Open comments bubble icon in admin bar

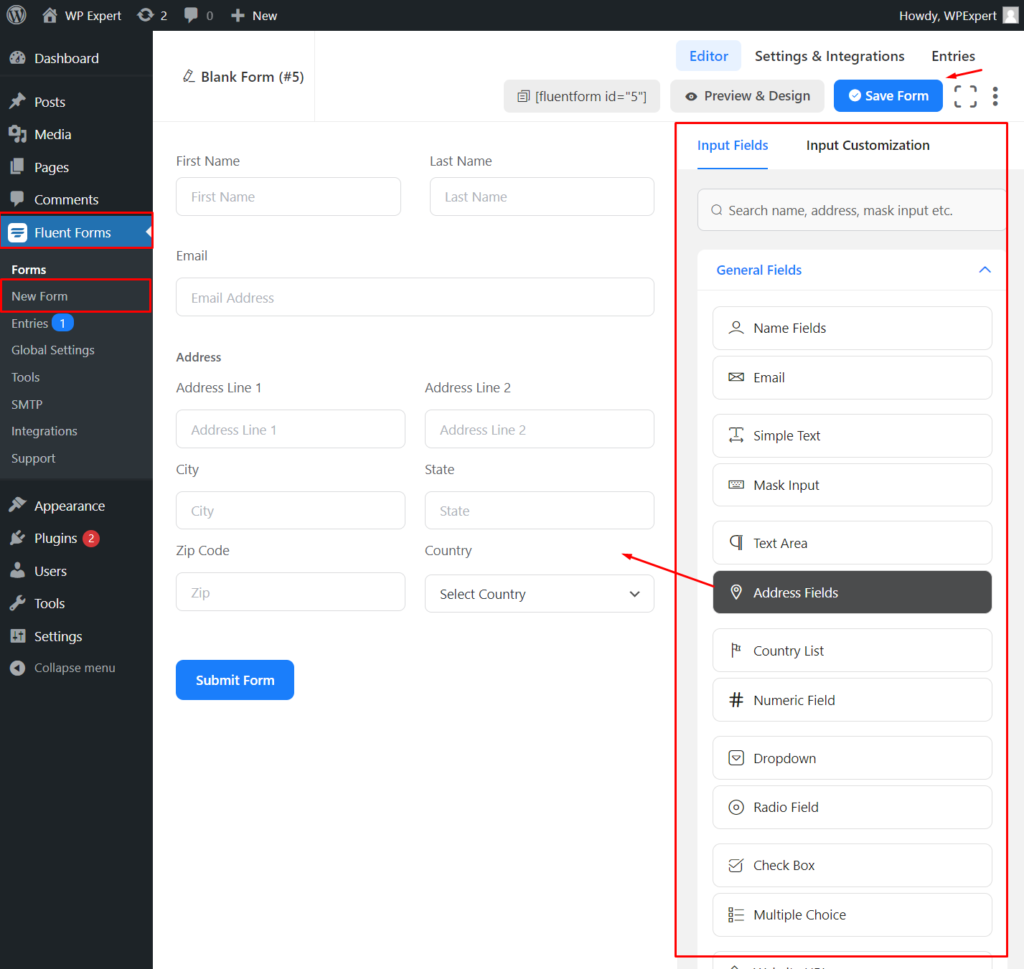coord(191,15)
